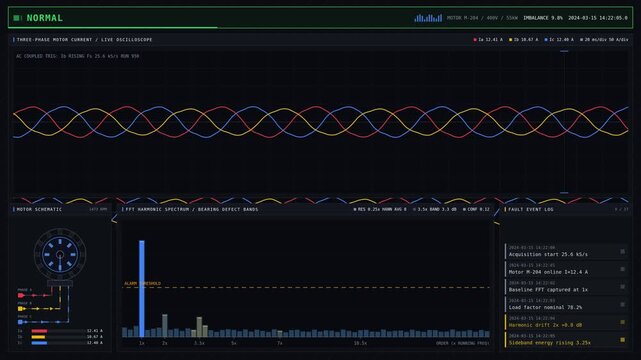Click the blue Ic legend marker
This screenshot has height=360, width=641.
click(546, 40)
